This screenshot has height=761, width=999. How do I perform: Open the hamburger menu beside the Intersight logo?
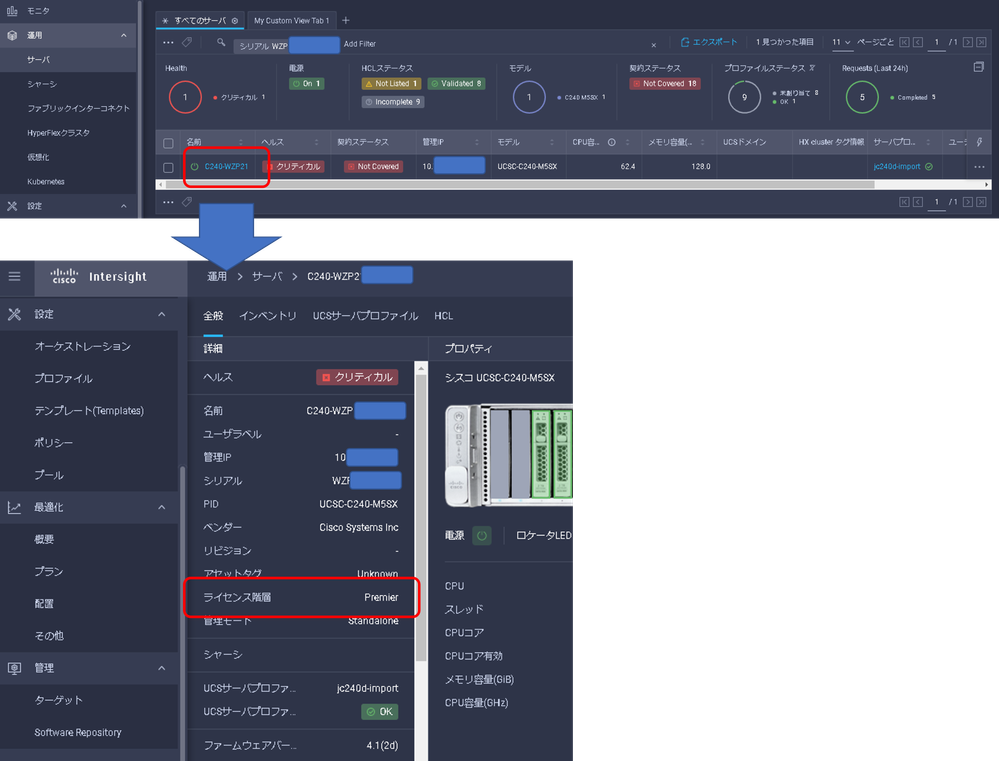[14, 276]
